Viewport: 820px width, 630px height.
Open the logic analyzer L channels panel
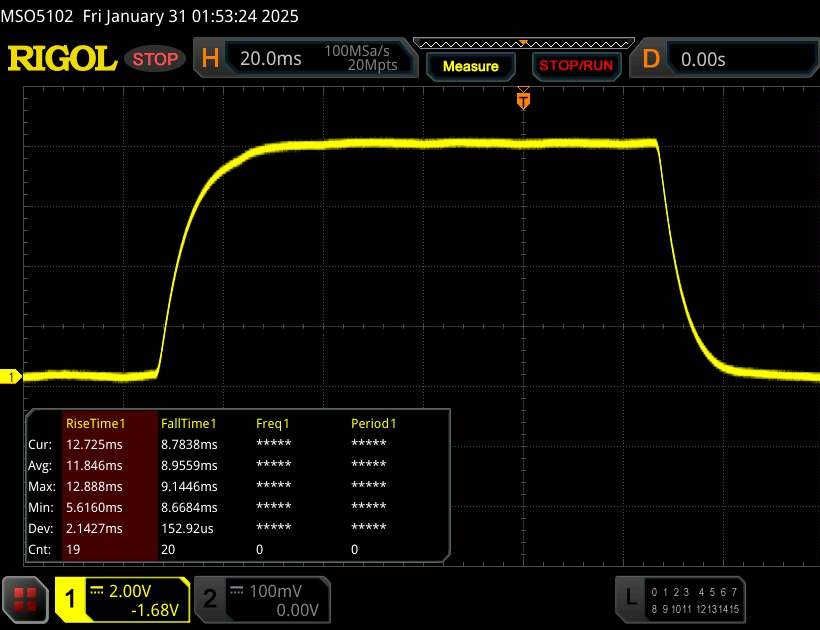(x=680, y=600)
